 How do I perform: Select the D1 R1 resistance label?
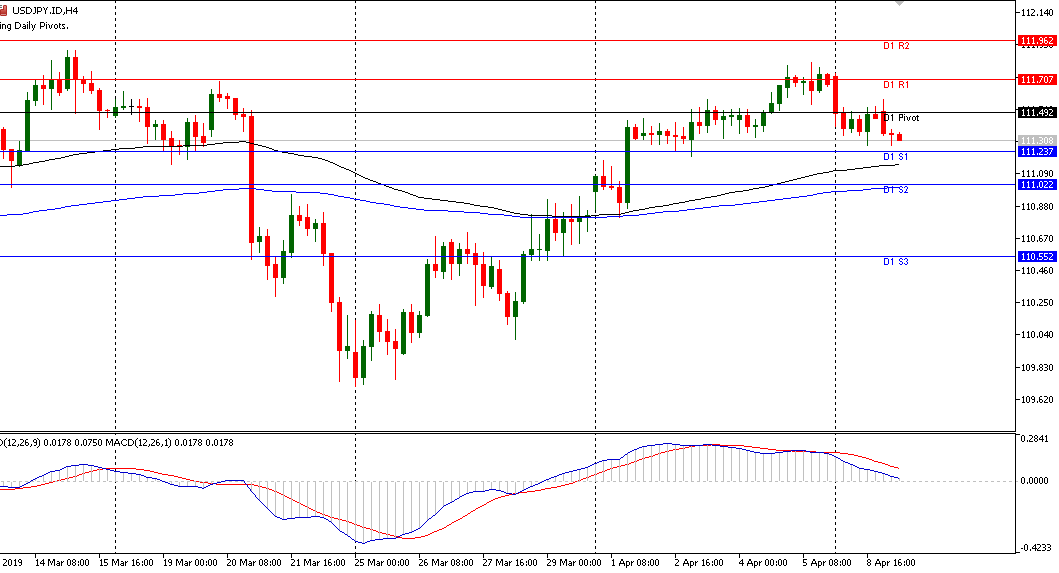(x=895, y=85)
